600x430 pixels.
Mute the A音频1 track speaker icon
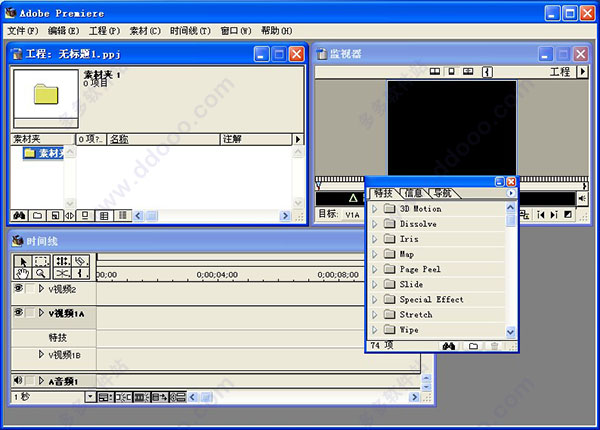18,380
